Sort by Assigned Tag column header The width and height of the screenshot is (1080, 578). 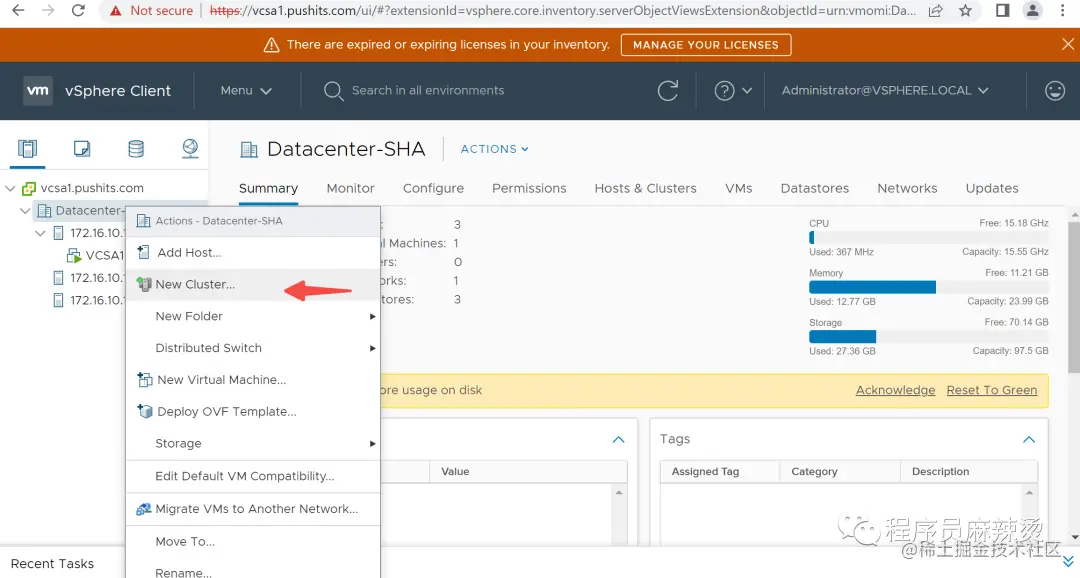tap(720, 471)
